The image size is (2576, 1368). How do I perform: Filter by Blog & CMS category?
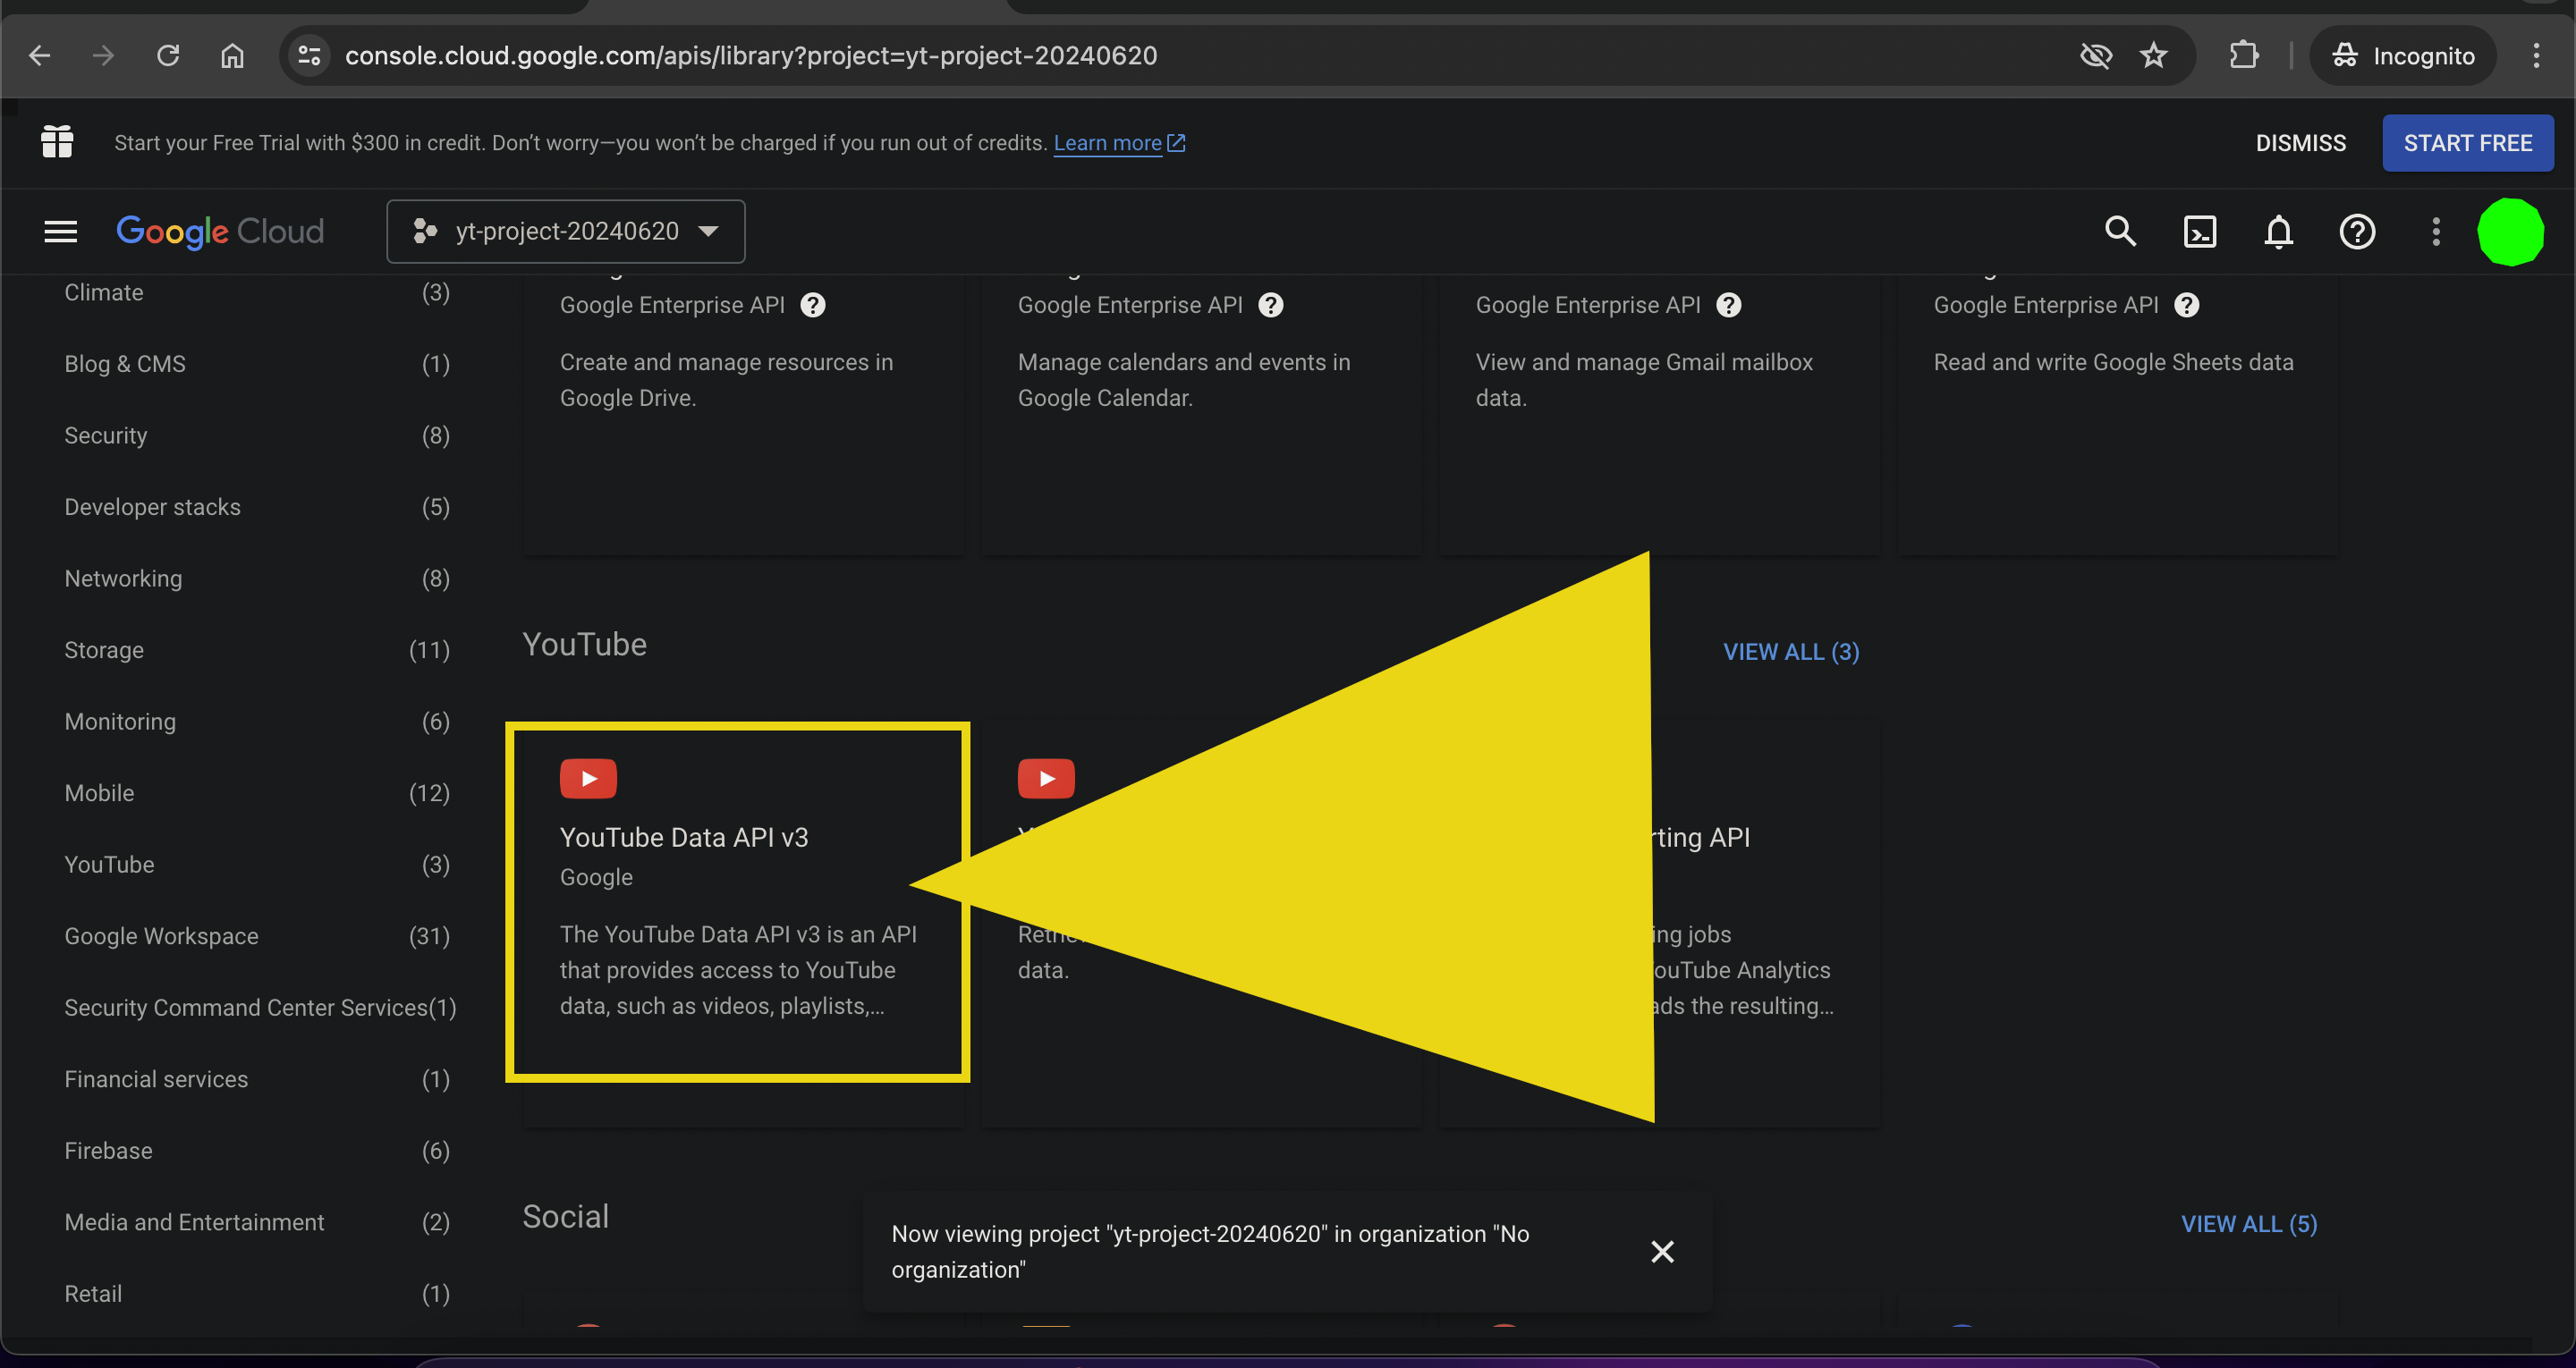257,364
